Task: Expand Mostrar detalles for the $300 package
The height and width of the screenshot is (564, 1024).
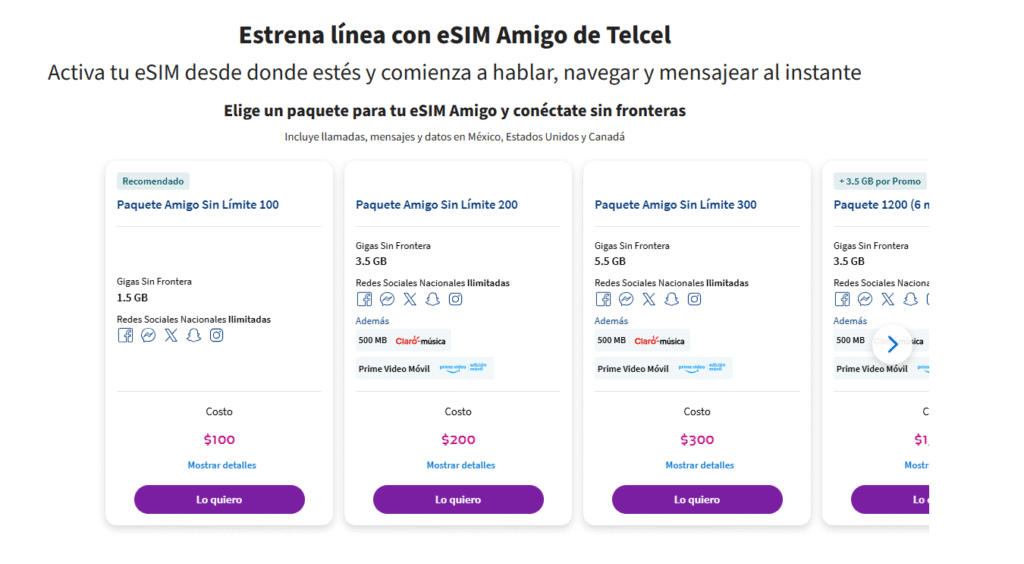Action: coord(700,465)
